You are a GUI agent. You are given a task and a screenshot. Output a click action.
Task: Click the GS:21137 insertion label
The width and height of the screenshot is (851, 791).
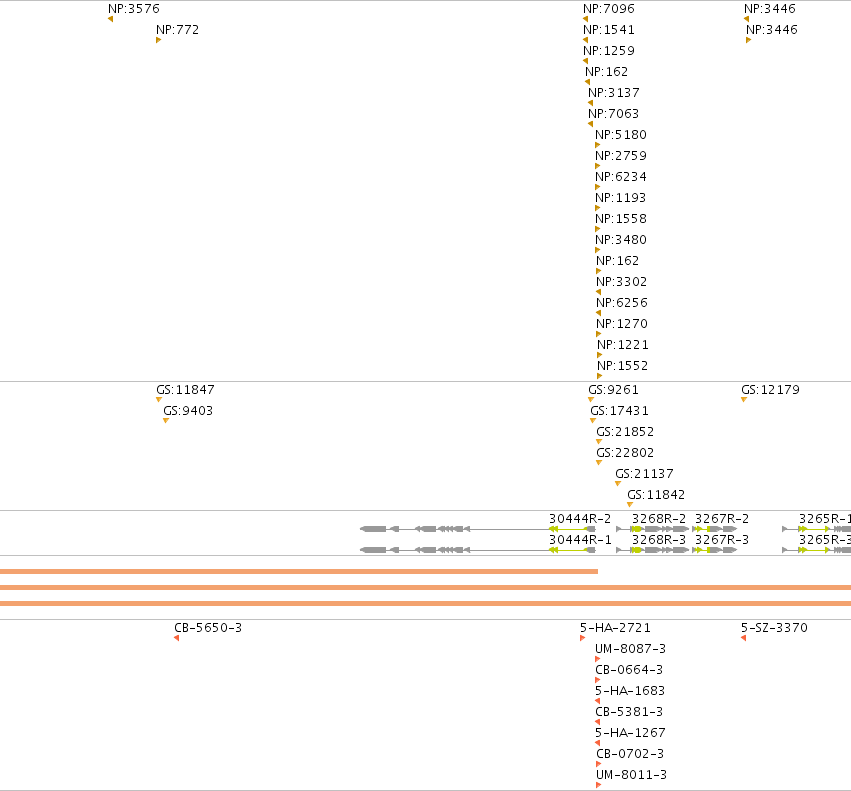[644, 474]
